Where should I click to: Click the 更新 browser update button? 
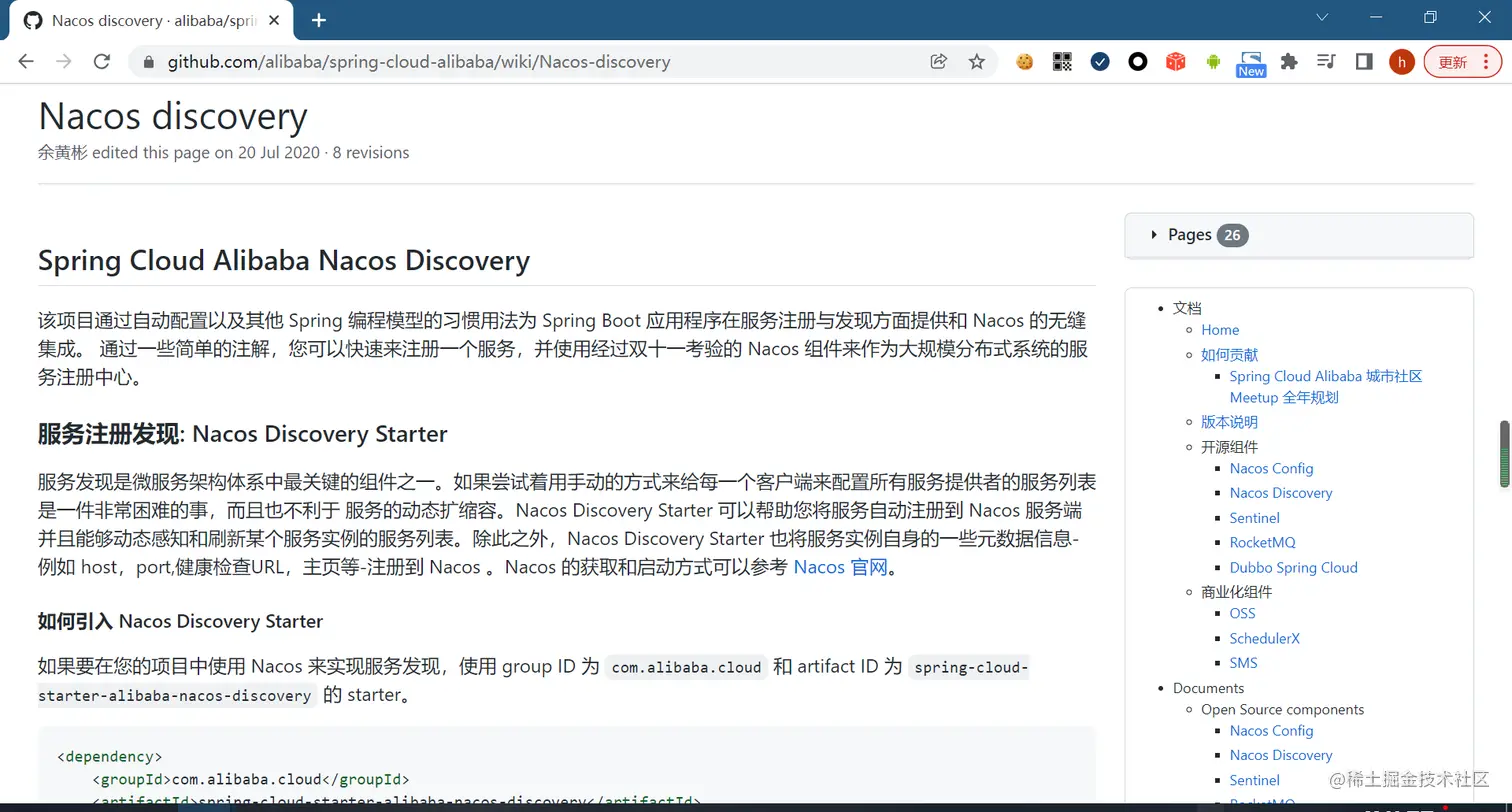[1463, 62]
